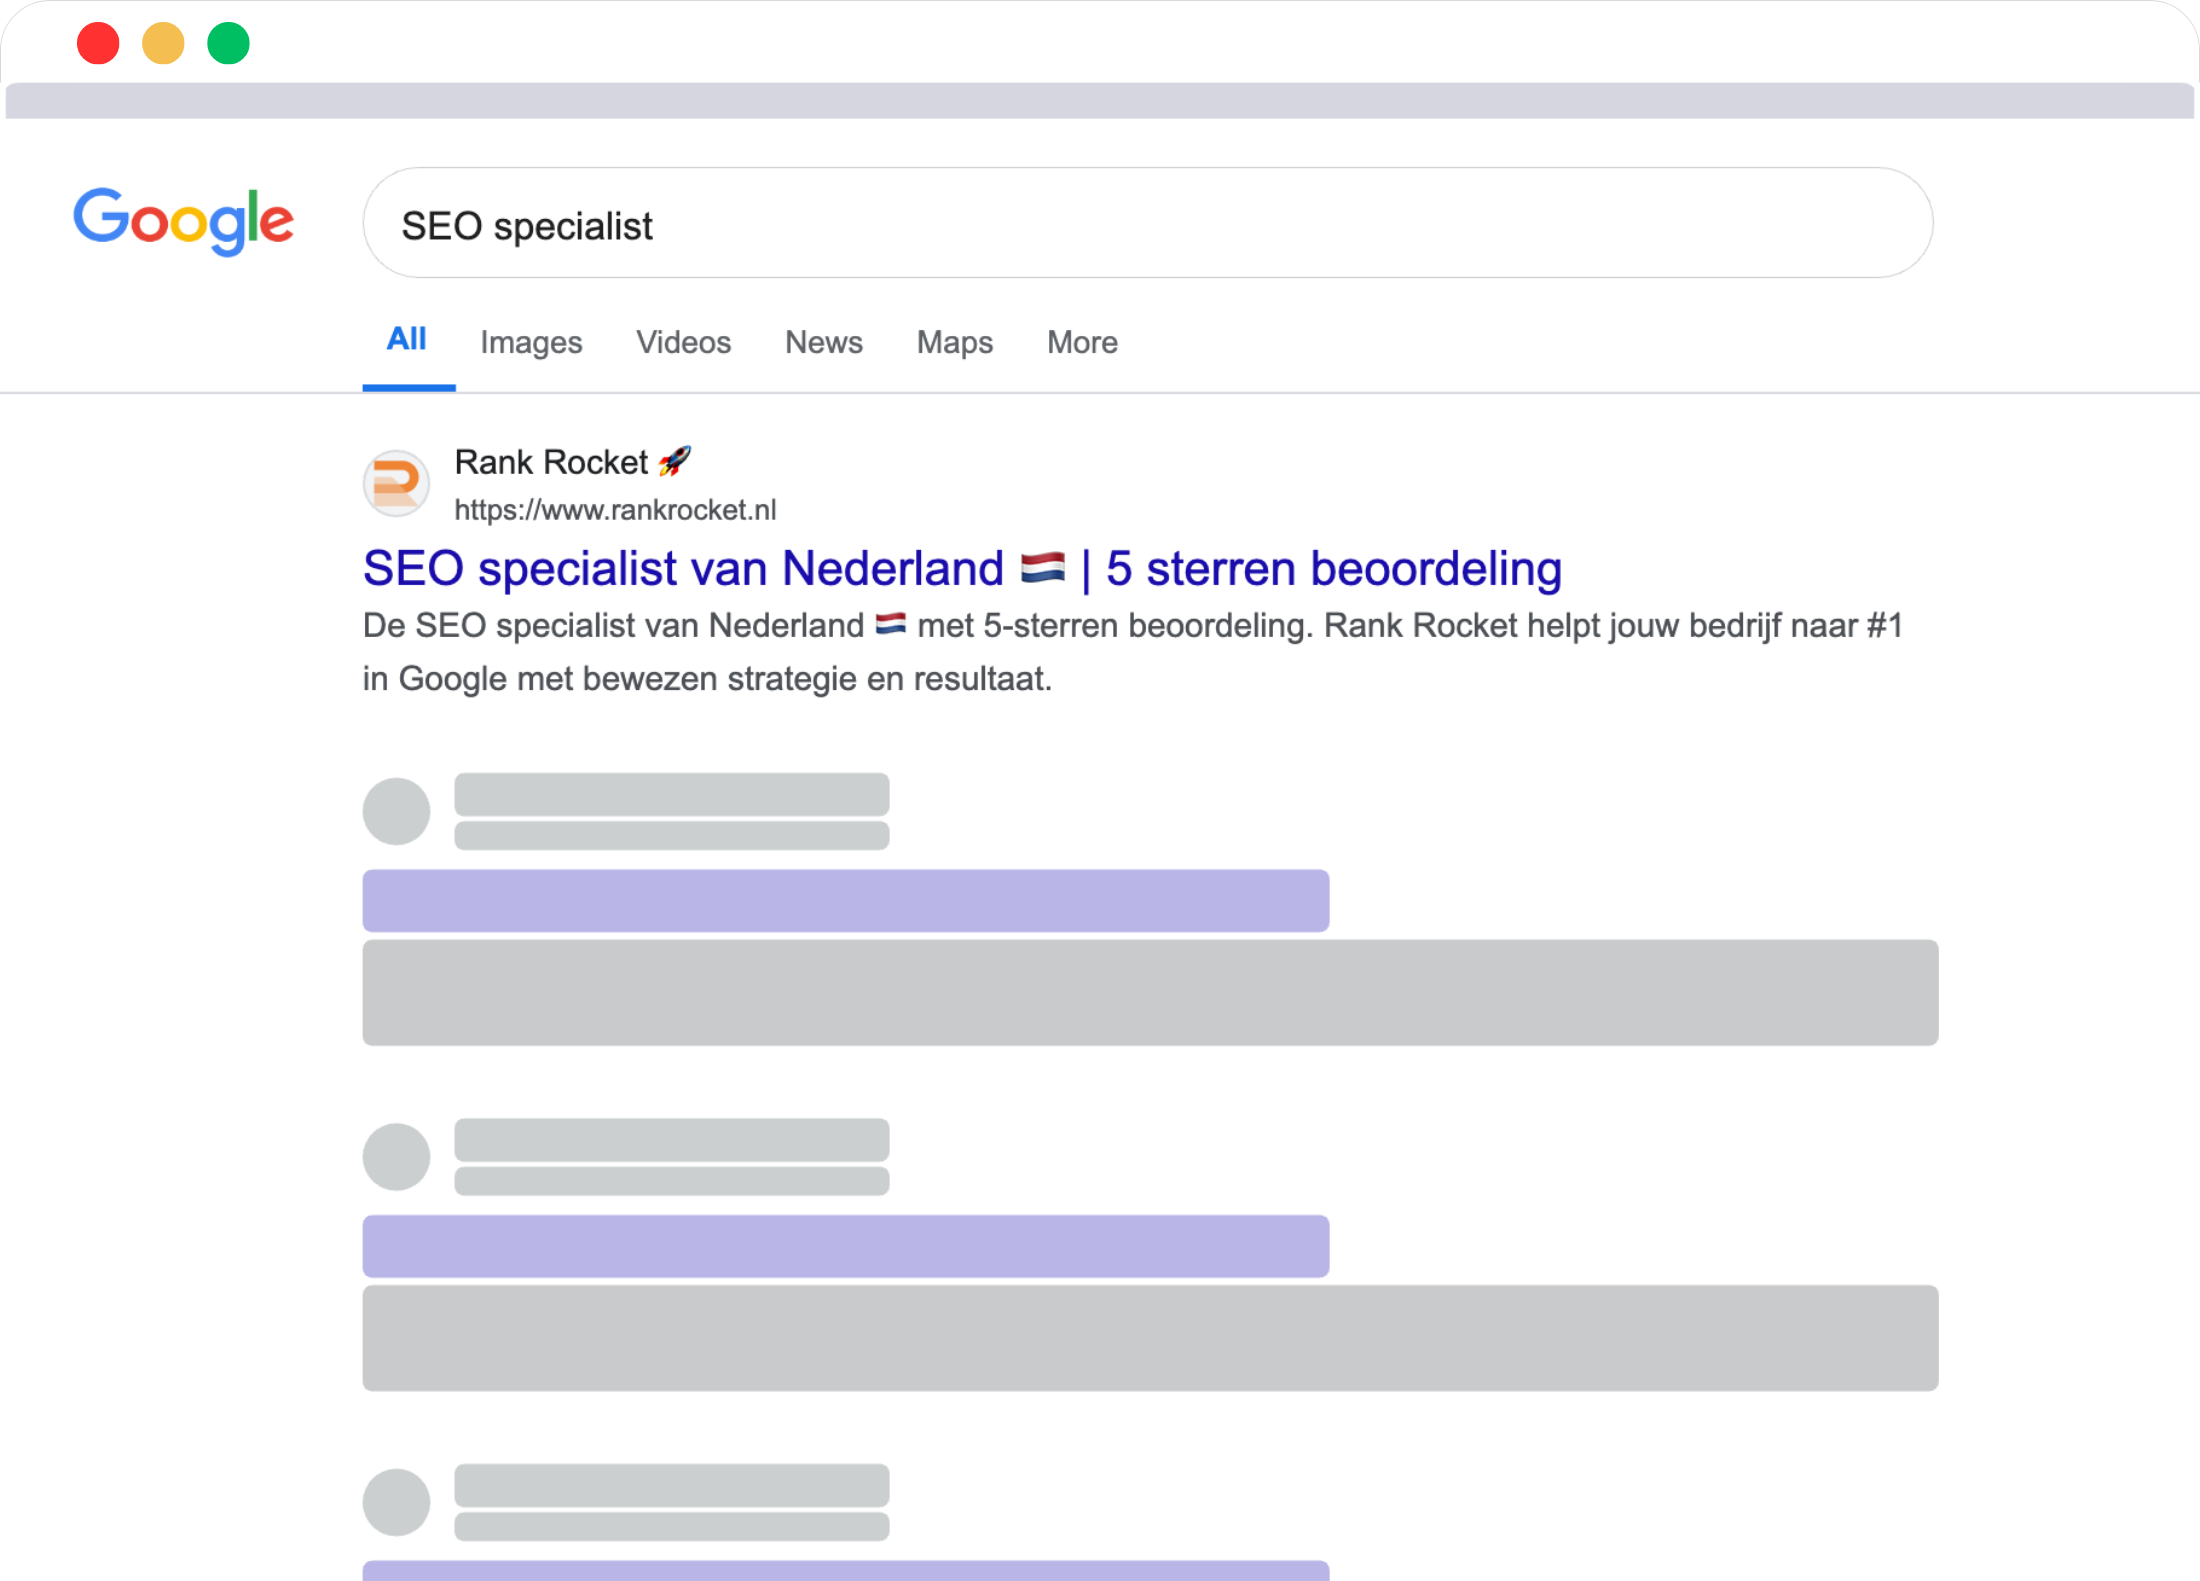Viewport: 2200px width, 1581px height.
Task: Open the SEO specialist van Nederland result title
Action: tap(962, 568)
